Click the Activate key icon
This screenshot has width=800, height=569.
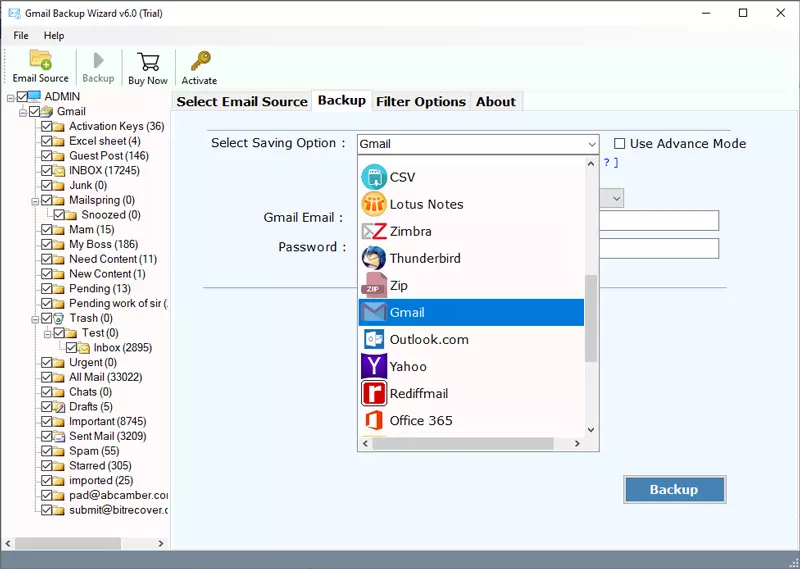[200, 61]
